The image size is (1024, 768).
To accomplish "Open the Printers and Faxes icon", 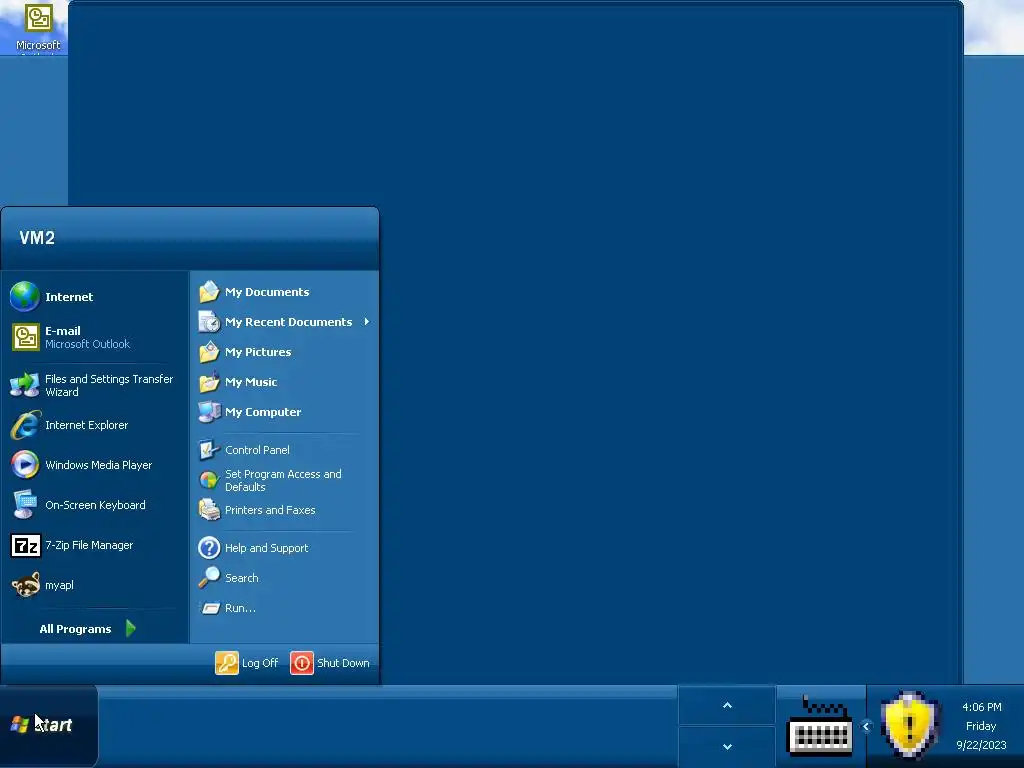I will pos(209,510).
